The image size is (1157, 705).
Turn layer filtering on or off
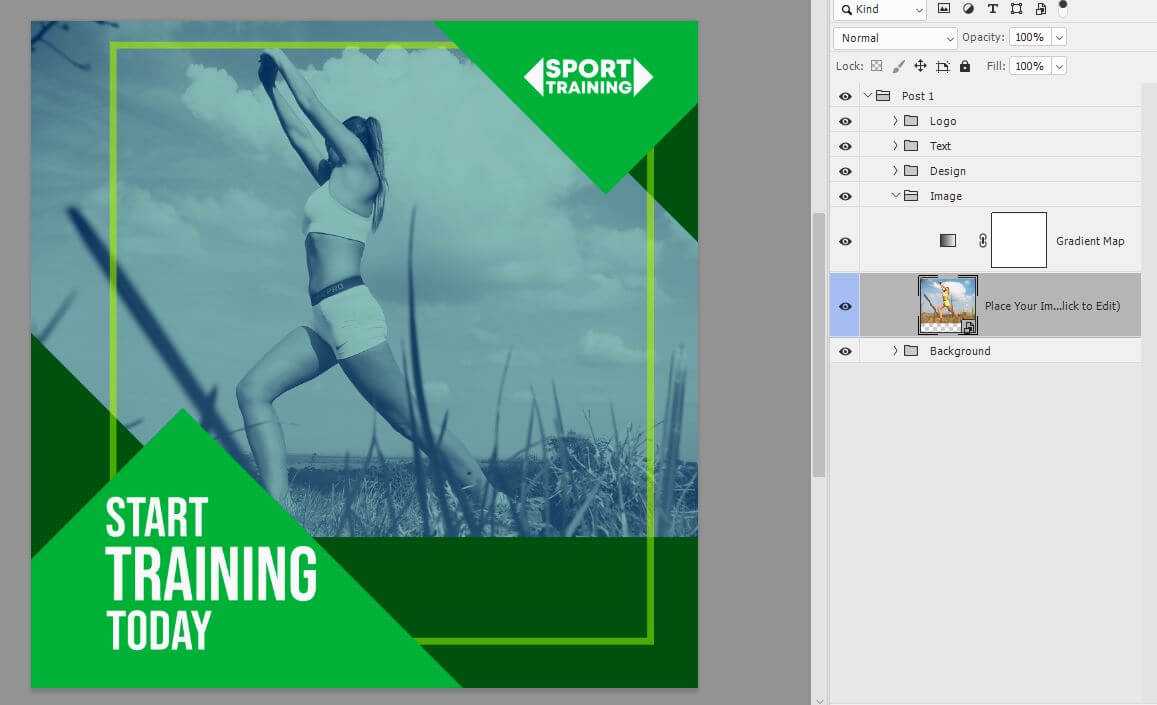(x=1063, y=8)
